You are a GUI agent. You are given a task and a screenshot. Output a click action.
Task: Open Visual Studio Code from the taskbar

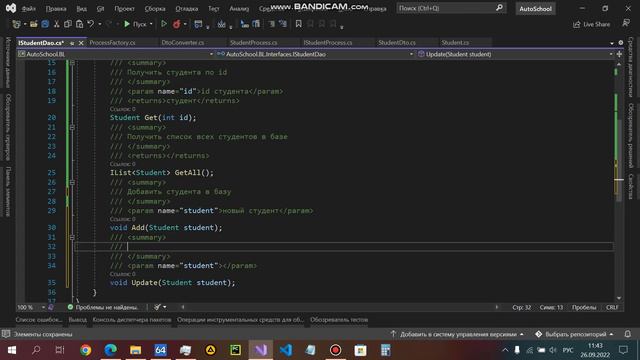tap(286, 350)
